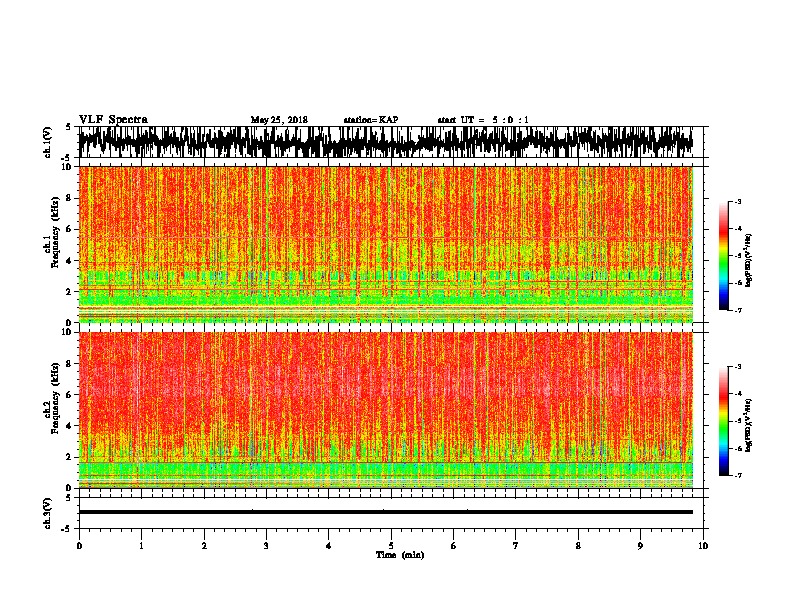Click the "2" time axis tick label

204,546
